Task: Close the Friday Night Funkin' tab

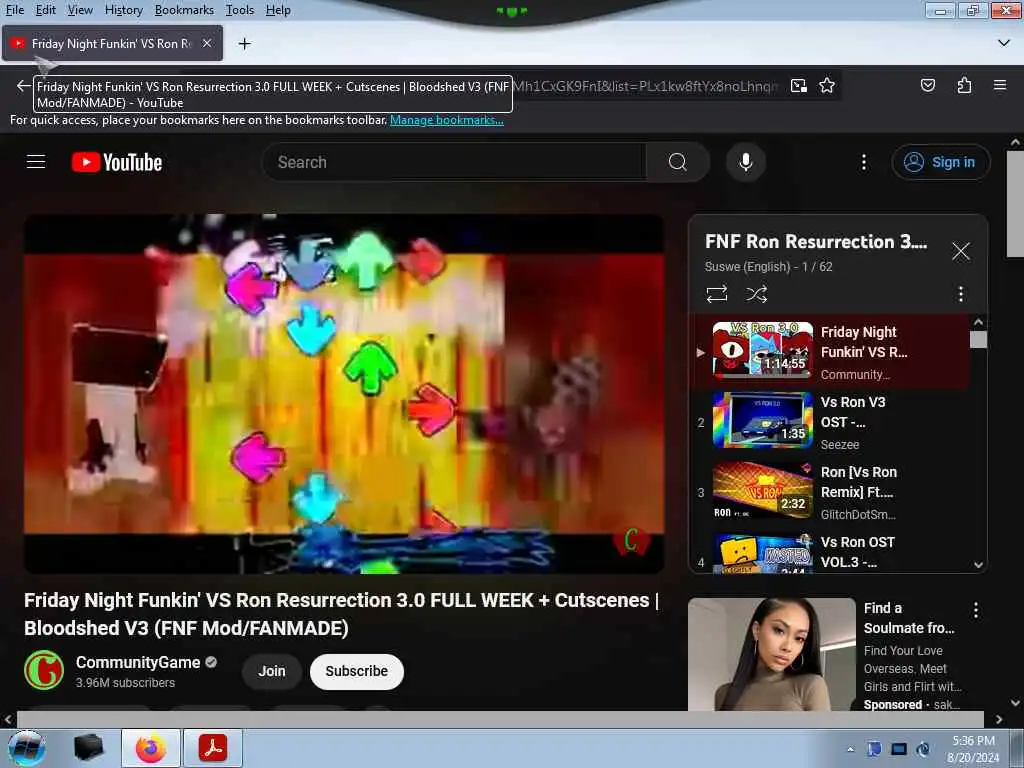Action: [x=206, y=43]
